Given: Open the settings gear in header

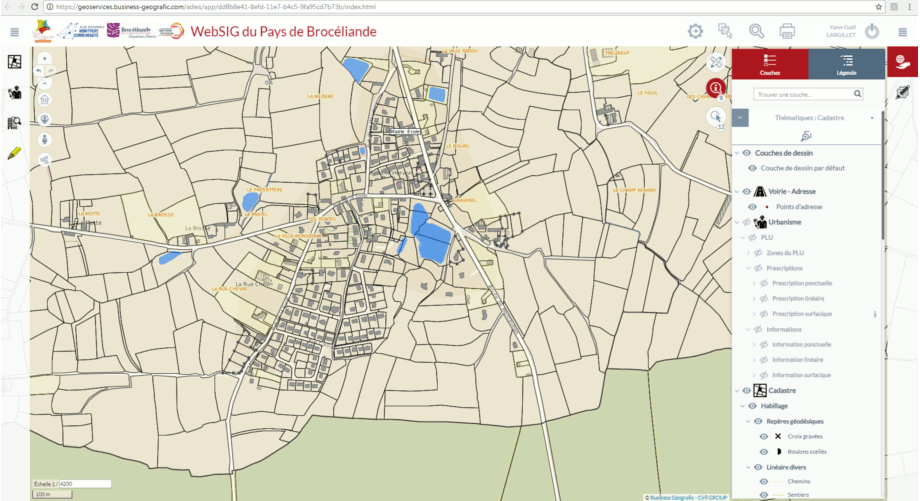Looking at the screenshot, I should [695, 31].
